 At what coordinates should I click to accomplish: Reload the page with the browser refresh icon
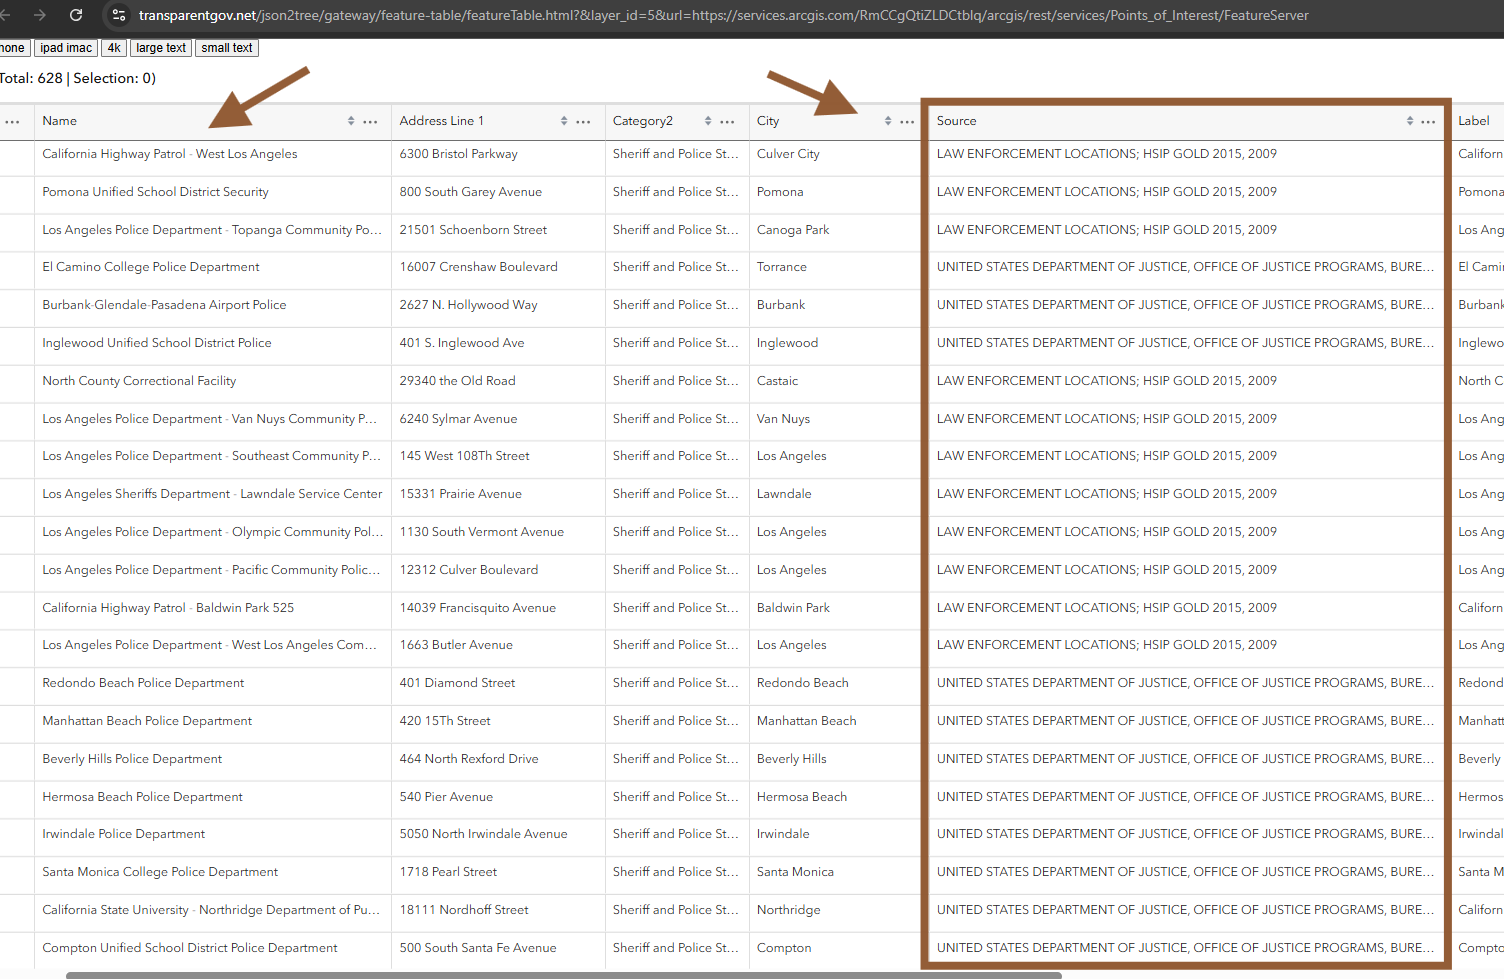76,15
